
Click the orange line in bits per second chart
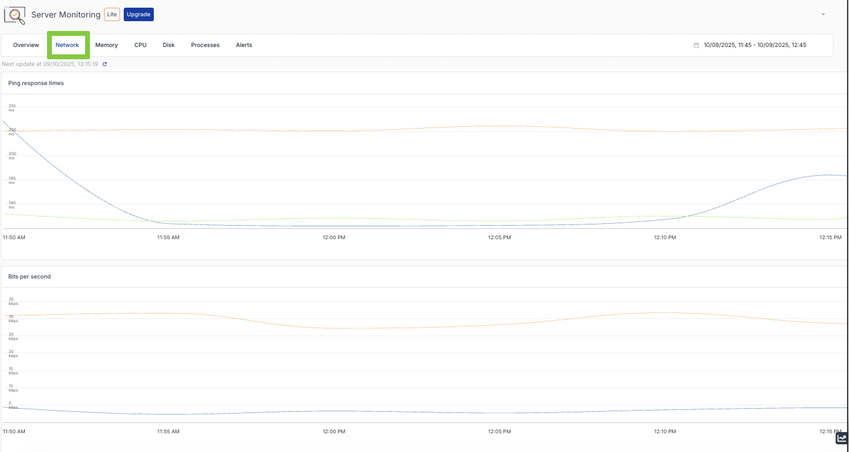click(400, 327)
